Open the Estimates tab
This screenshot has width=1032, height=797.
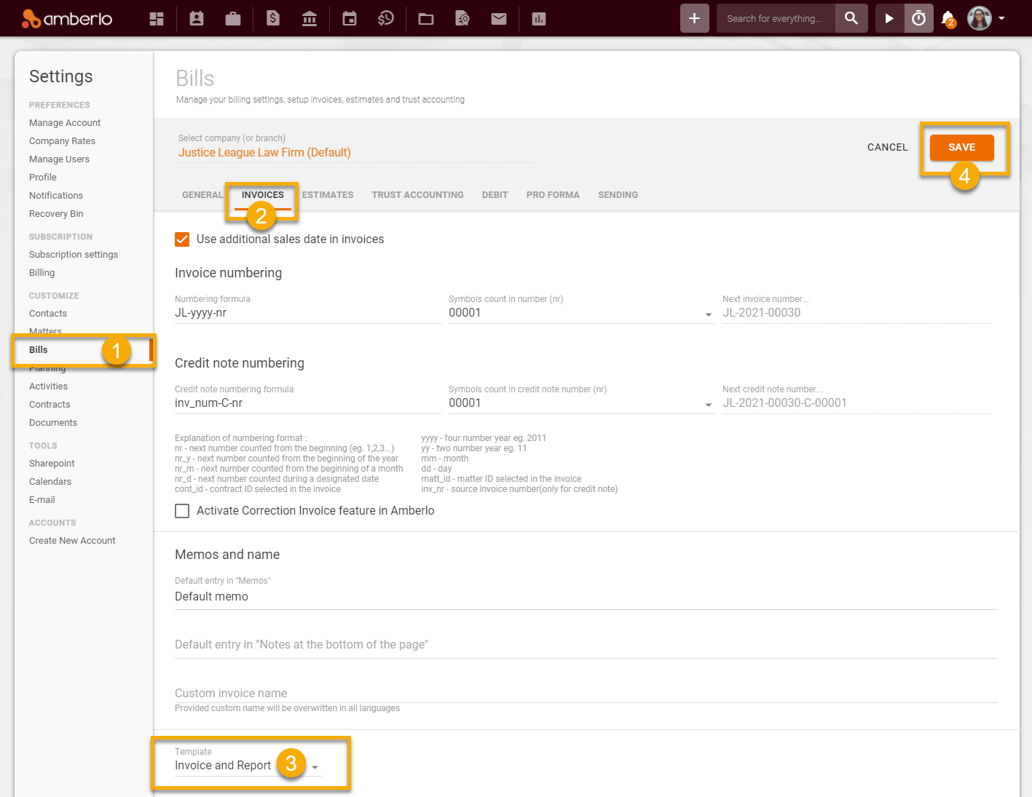click(327, 195)
